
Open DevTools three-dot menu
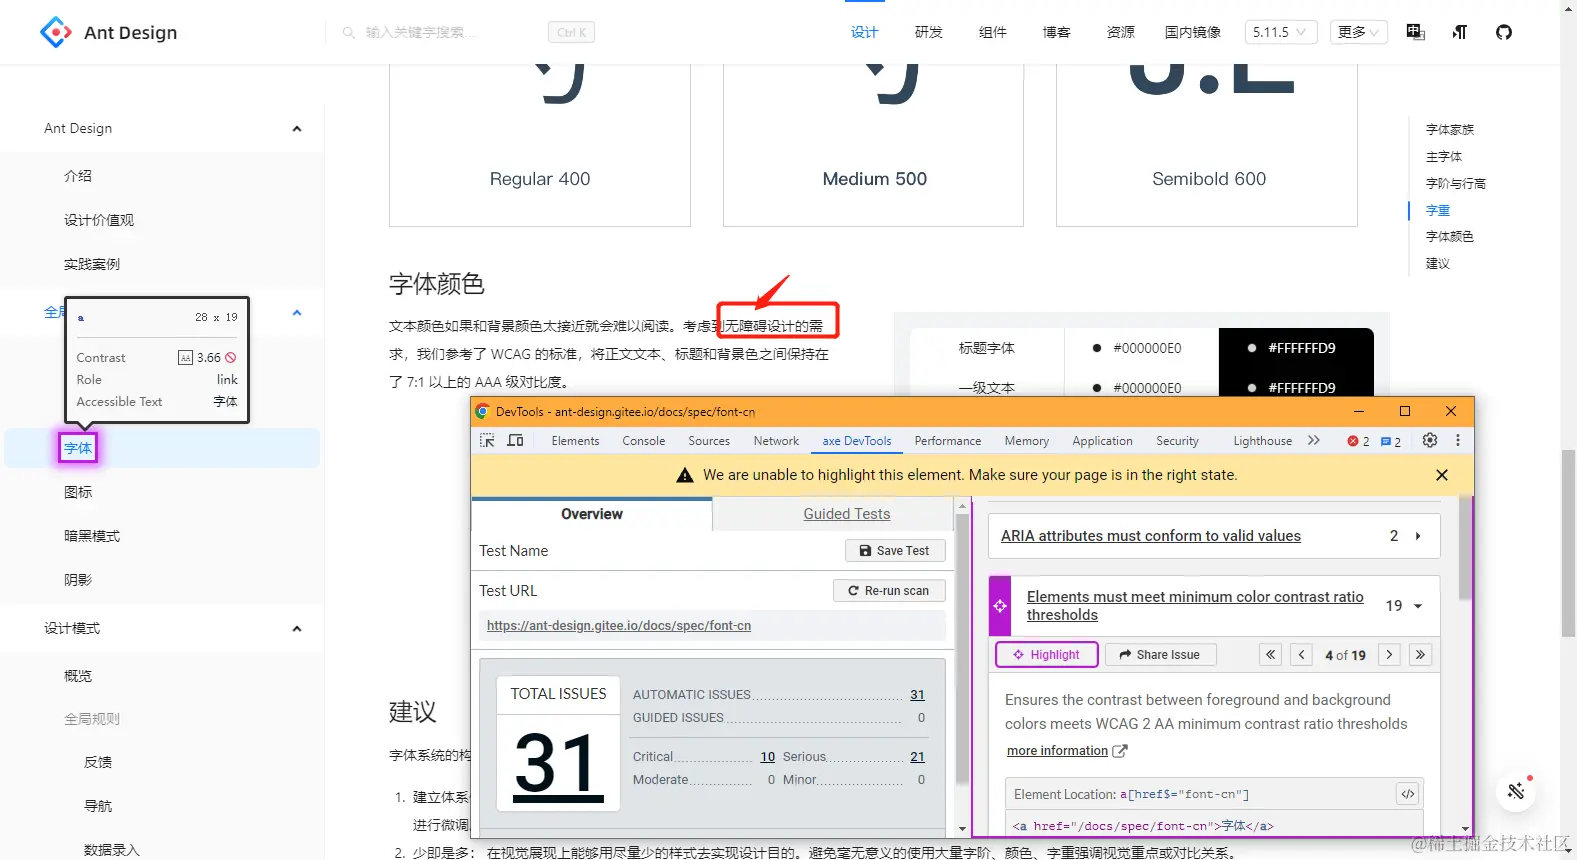coord(1458,440)
